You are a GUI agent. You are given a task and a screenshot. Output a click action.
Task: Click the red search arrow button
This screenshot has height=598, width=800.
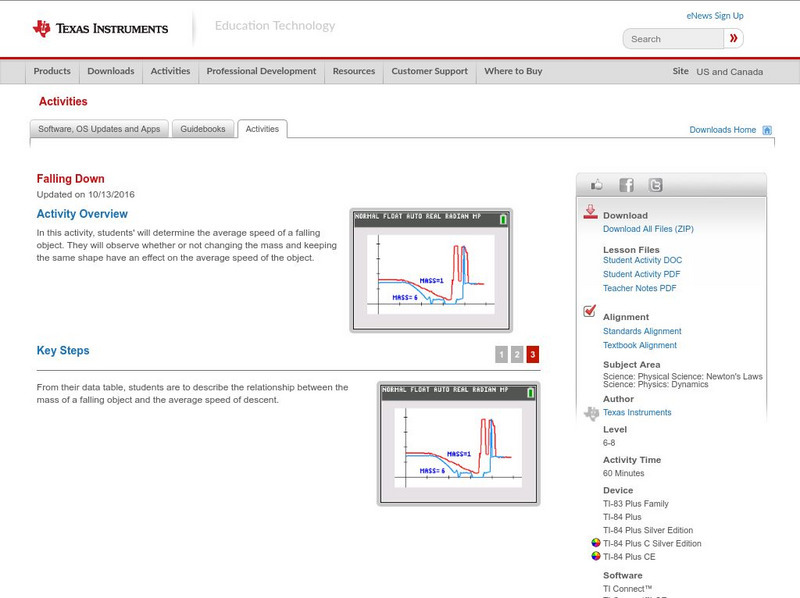point(735,38)
